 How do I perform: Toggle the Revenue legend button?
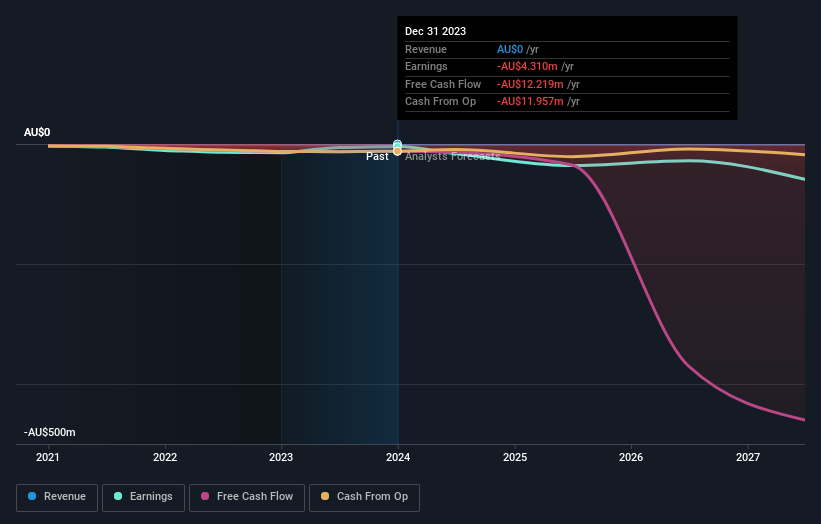tap(57, 497)
